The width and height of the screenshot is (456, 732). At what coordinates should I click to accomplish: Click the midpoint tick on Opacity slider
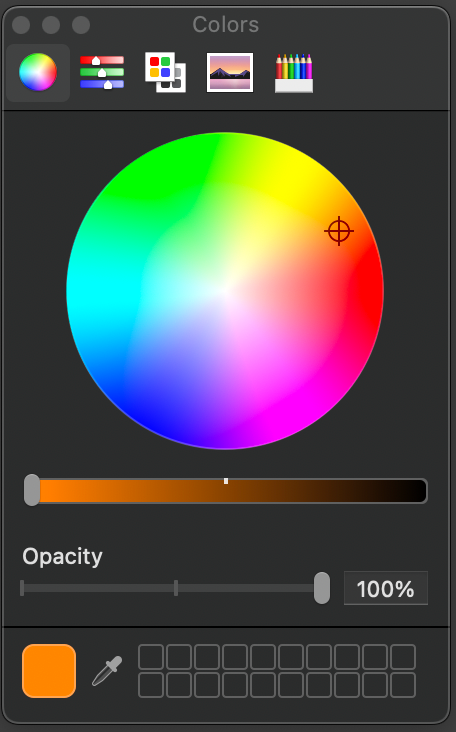point(176,588)
